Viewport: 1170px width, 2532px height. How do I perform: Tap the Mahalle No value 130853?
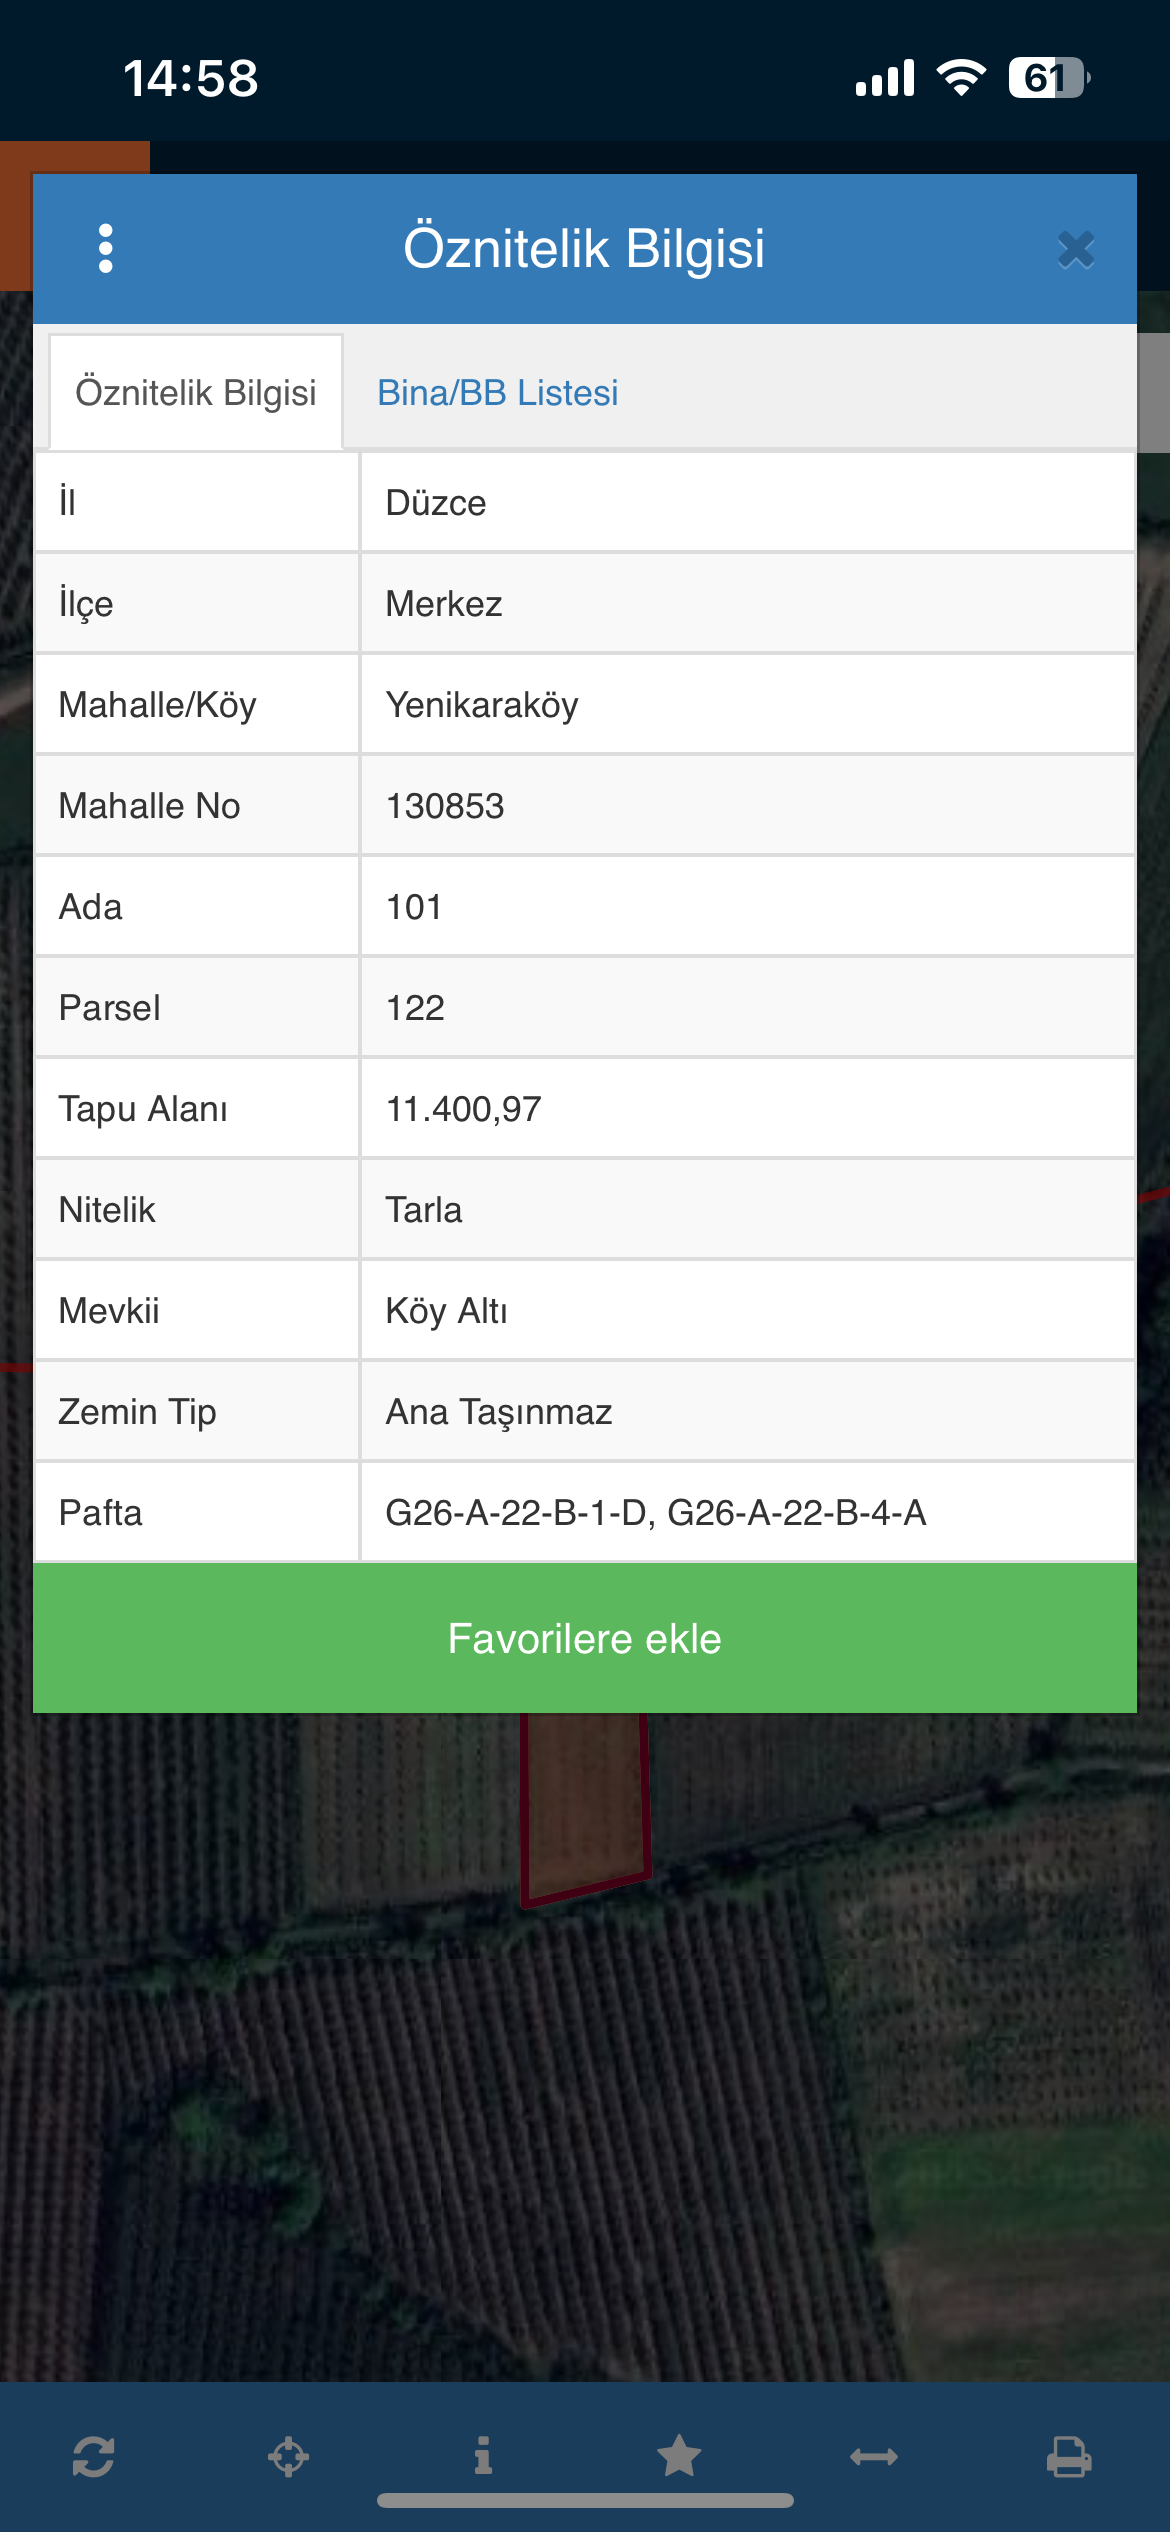445,806
